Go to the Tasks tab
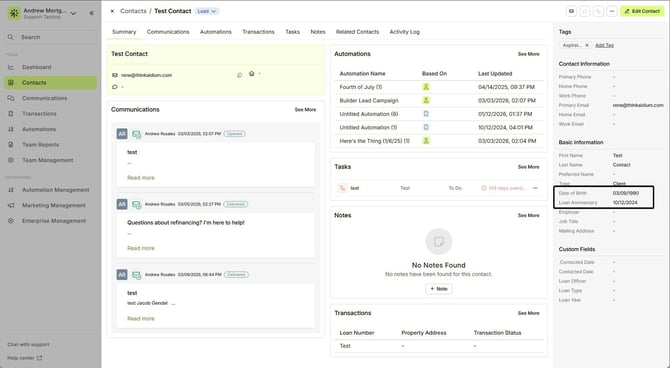The width and height of the screenshot is (670, 368). (293, 32)
